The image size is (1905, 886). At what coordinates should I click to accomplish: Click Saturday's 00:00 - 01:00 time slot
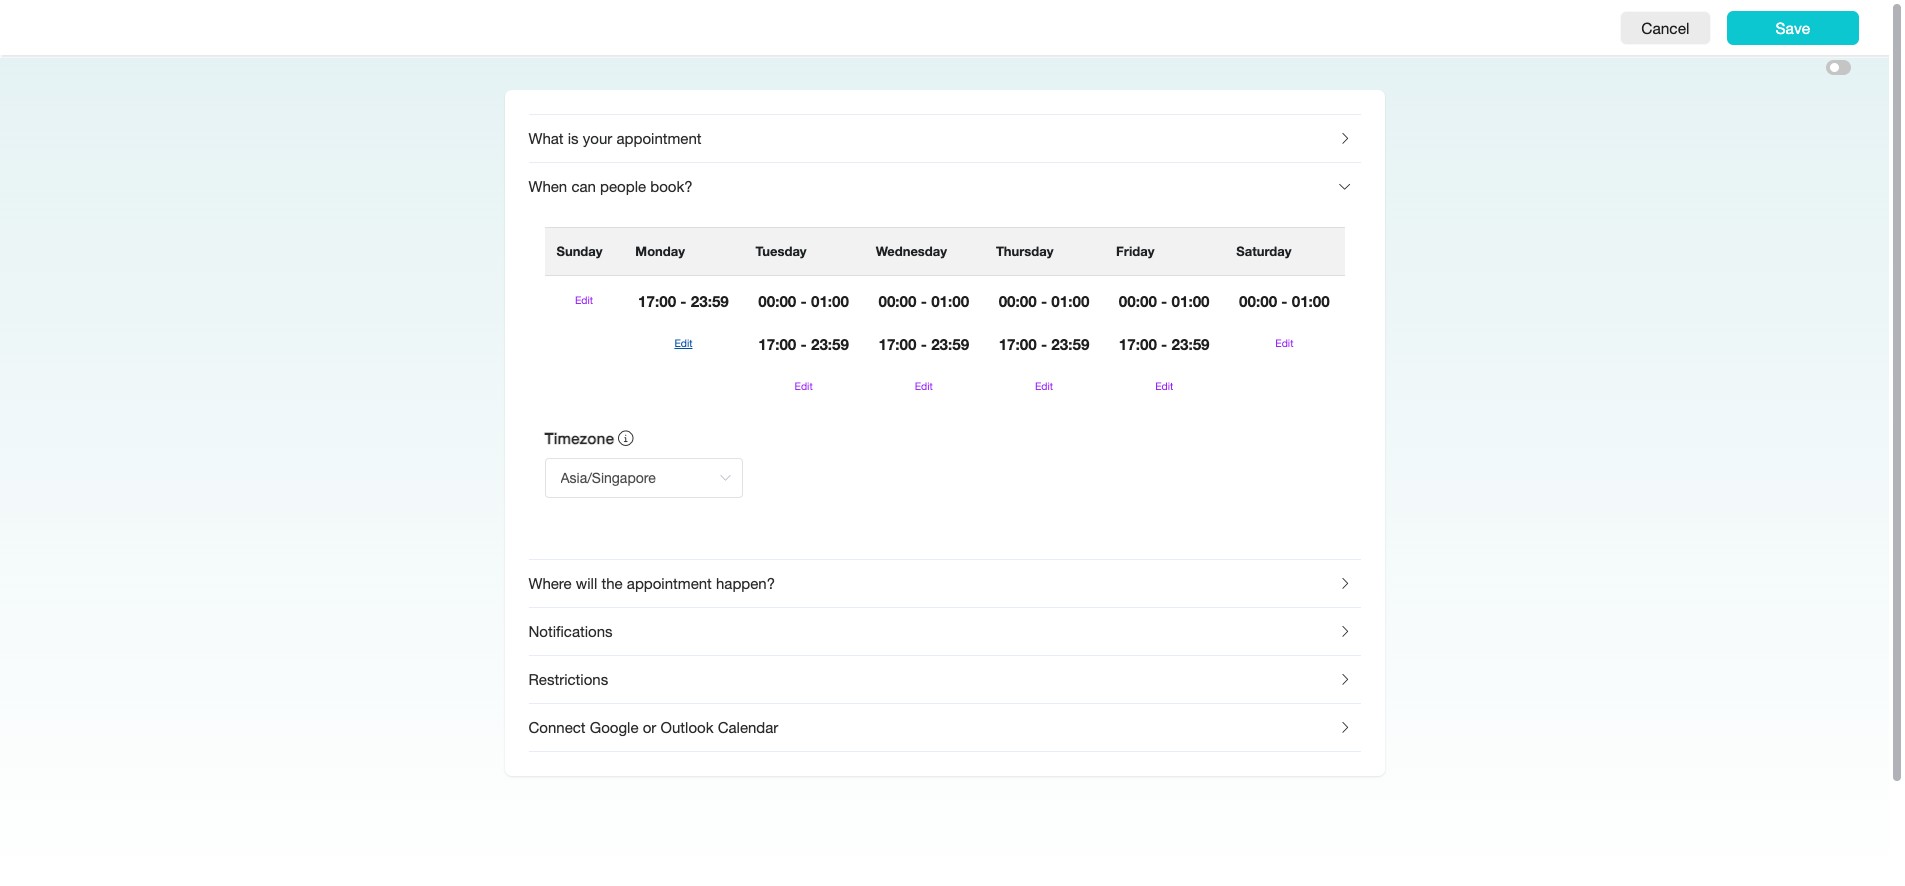pos(1284,302)
